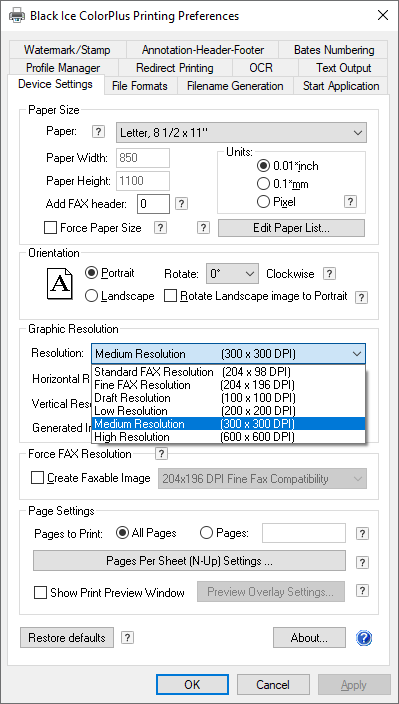399x704 pixels.
Task: Open Pages Per Sheet (N-Up) Settings
Action: coord(189,561)
